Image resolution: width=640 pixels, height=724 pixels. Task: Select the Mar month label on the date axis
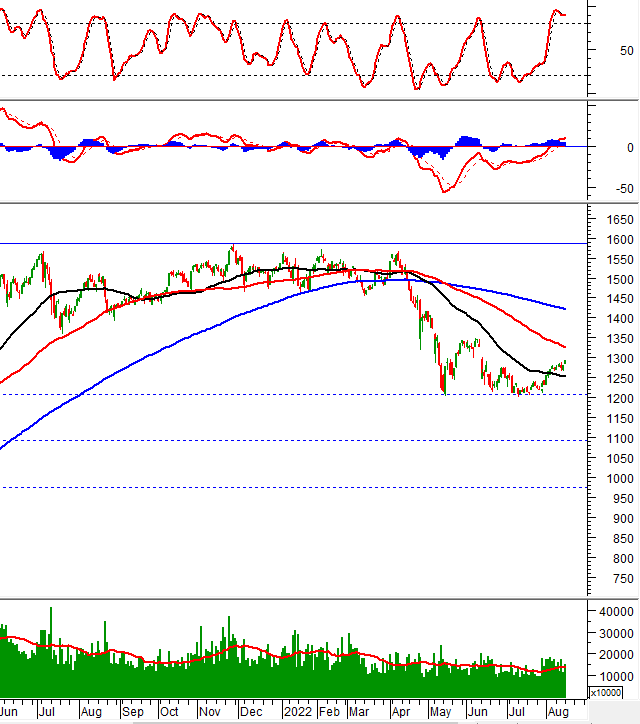[x=359, y=712]
